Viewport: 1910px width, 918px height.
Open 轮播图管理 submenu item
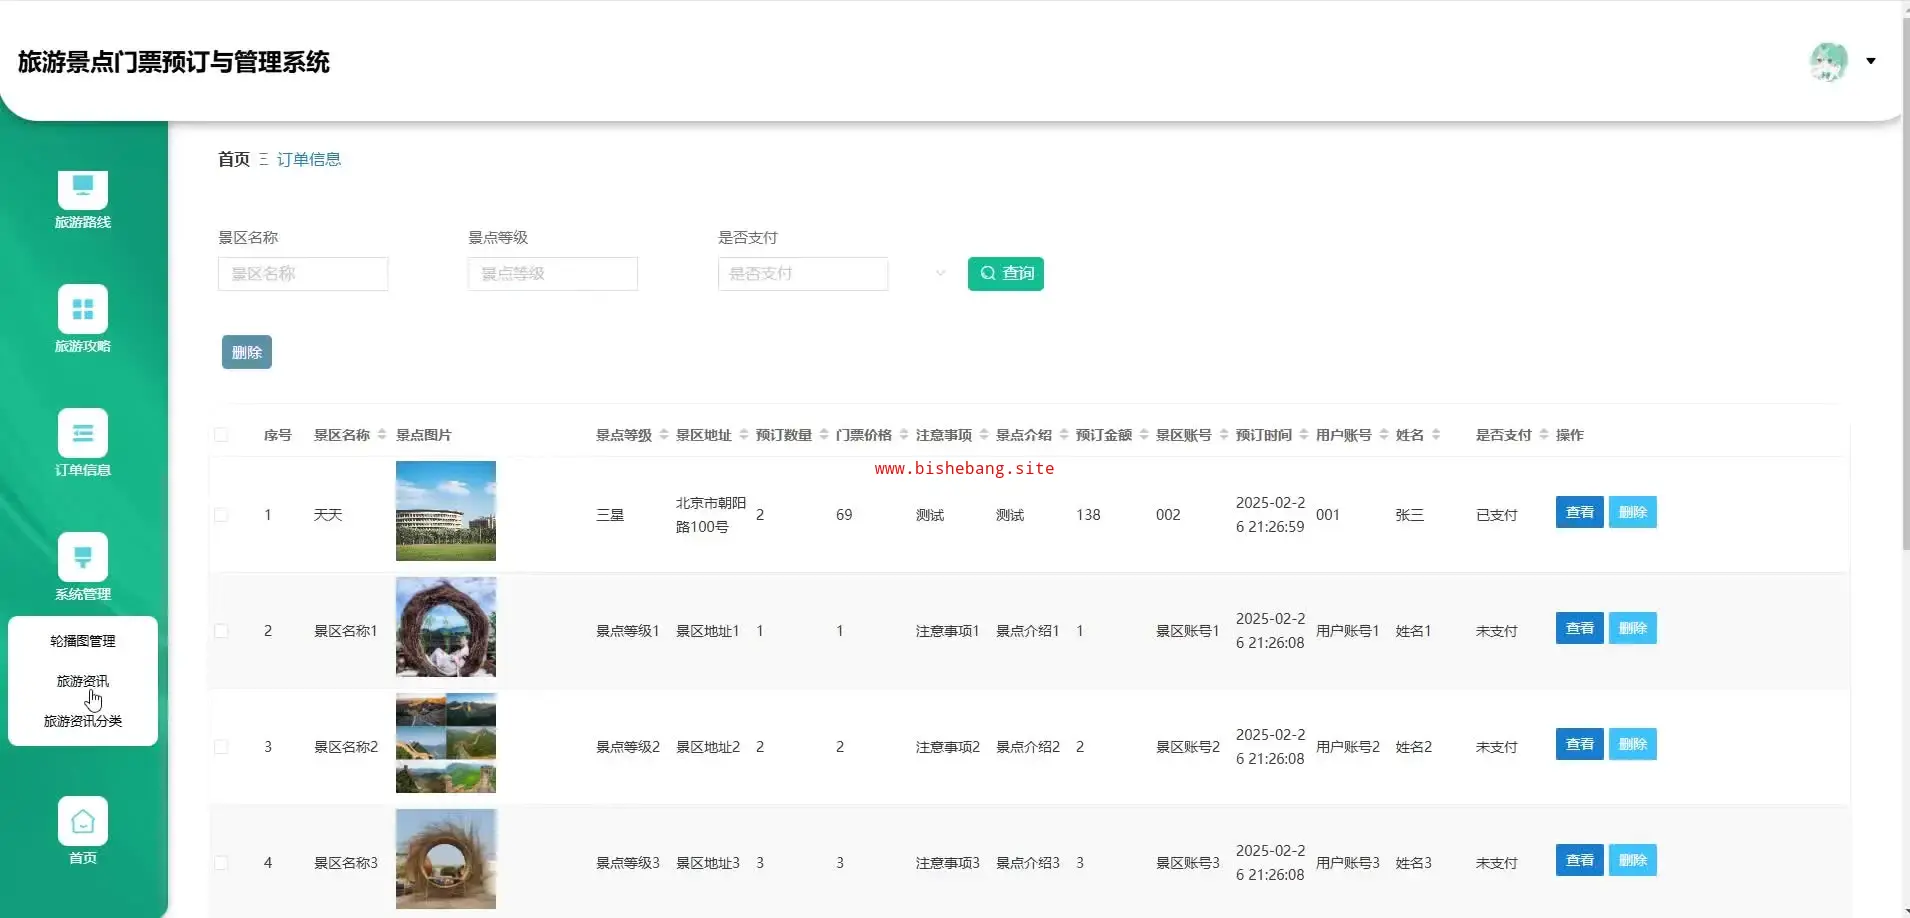82,641
